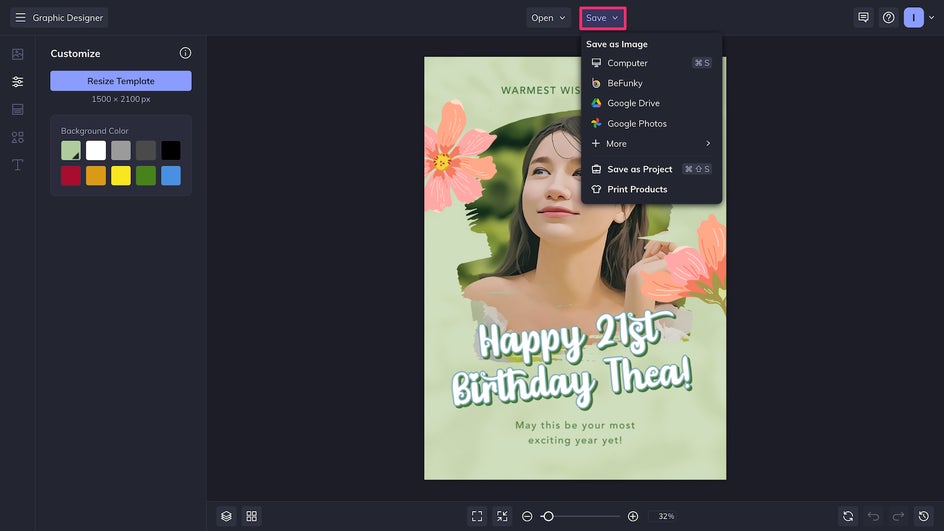Select the white background swatch
The height and width of the screenshot is (531, 944).
[x=96, y=151]
